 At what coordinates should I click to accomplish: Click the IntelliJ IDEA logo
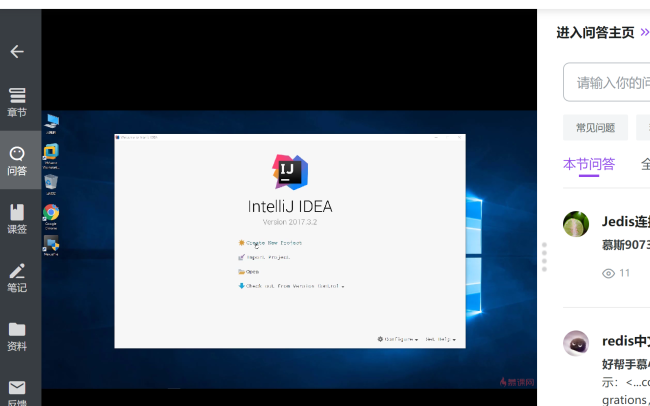[290, 172]
